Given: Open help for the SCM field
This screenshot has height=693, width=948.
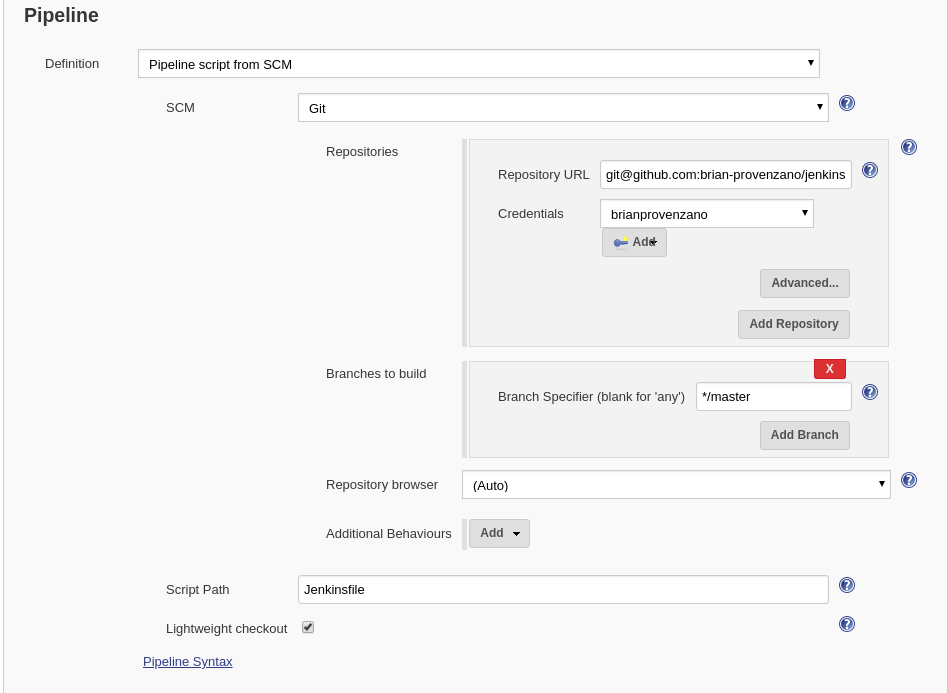Looking at the screenshot, I should point(847,103).
